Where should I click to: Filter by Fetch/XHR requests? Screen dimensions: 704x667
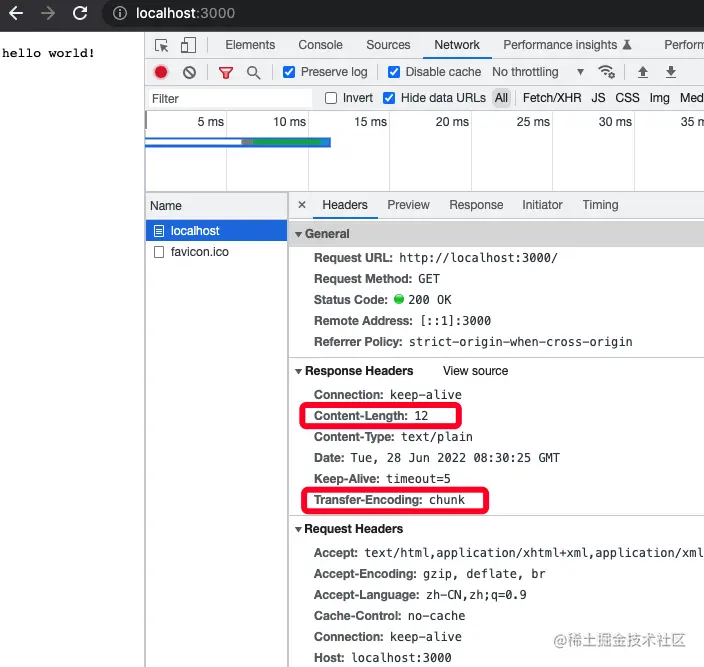click(x=552, y=98)
